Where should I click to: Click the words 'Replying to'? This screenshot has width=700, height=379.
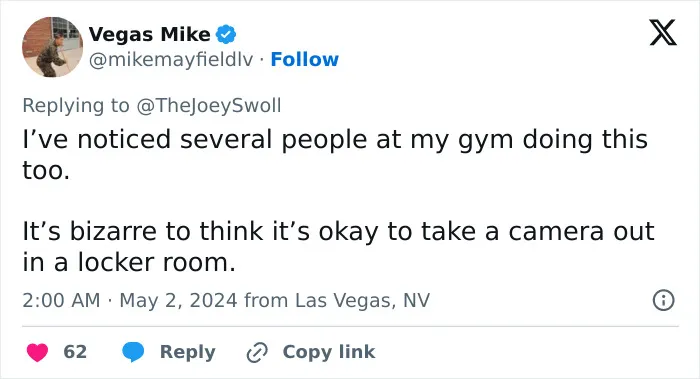(76, 106)
